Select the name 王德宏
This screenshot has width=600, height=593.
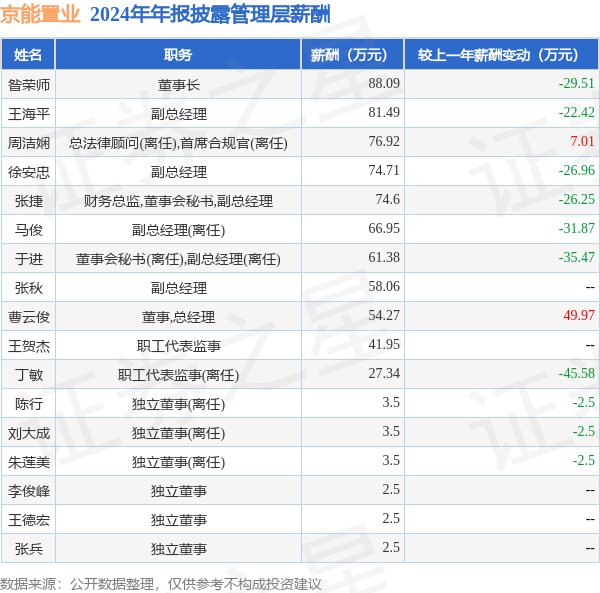point(29,520)
